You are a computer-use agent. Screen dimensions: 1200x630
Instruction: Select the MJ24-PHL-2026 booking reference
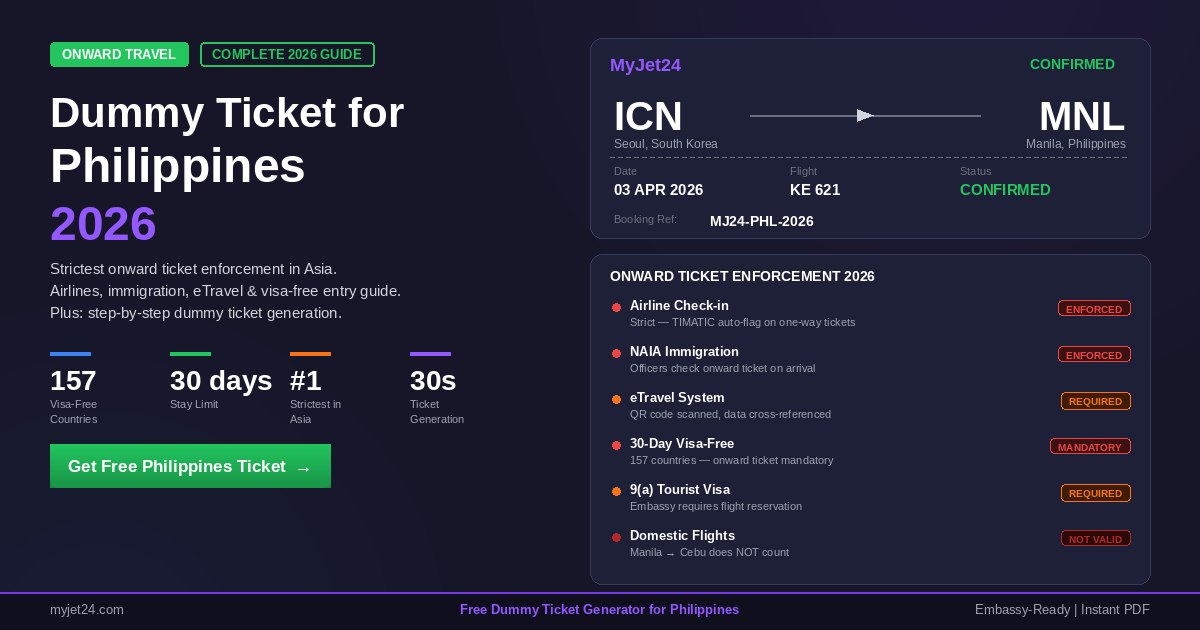click(762, 221)
